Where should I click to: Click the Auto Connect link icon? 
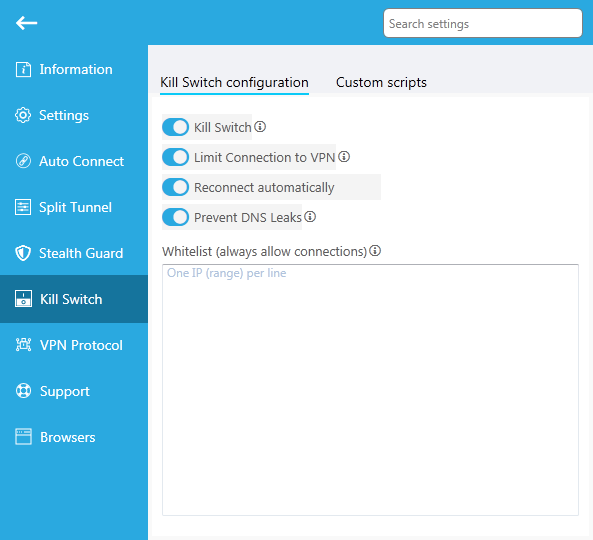tap(23, 161)
